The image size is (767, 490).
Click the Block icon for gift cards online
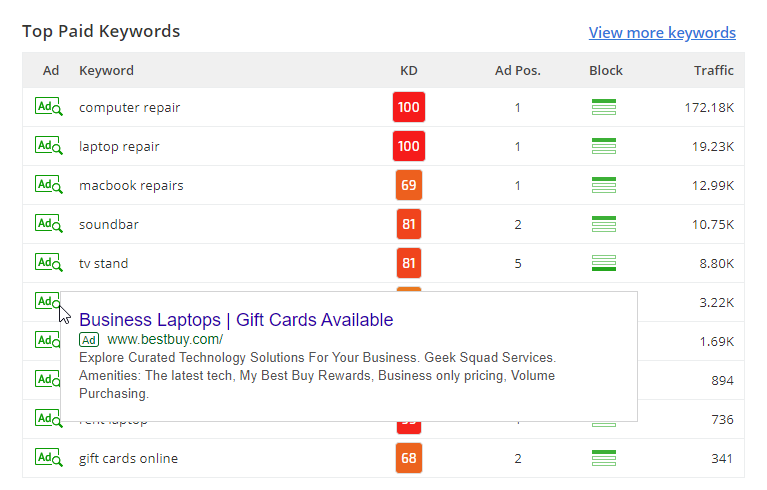604,458
